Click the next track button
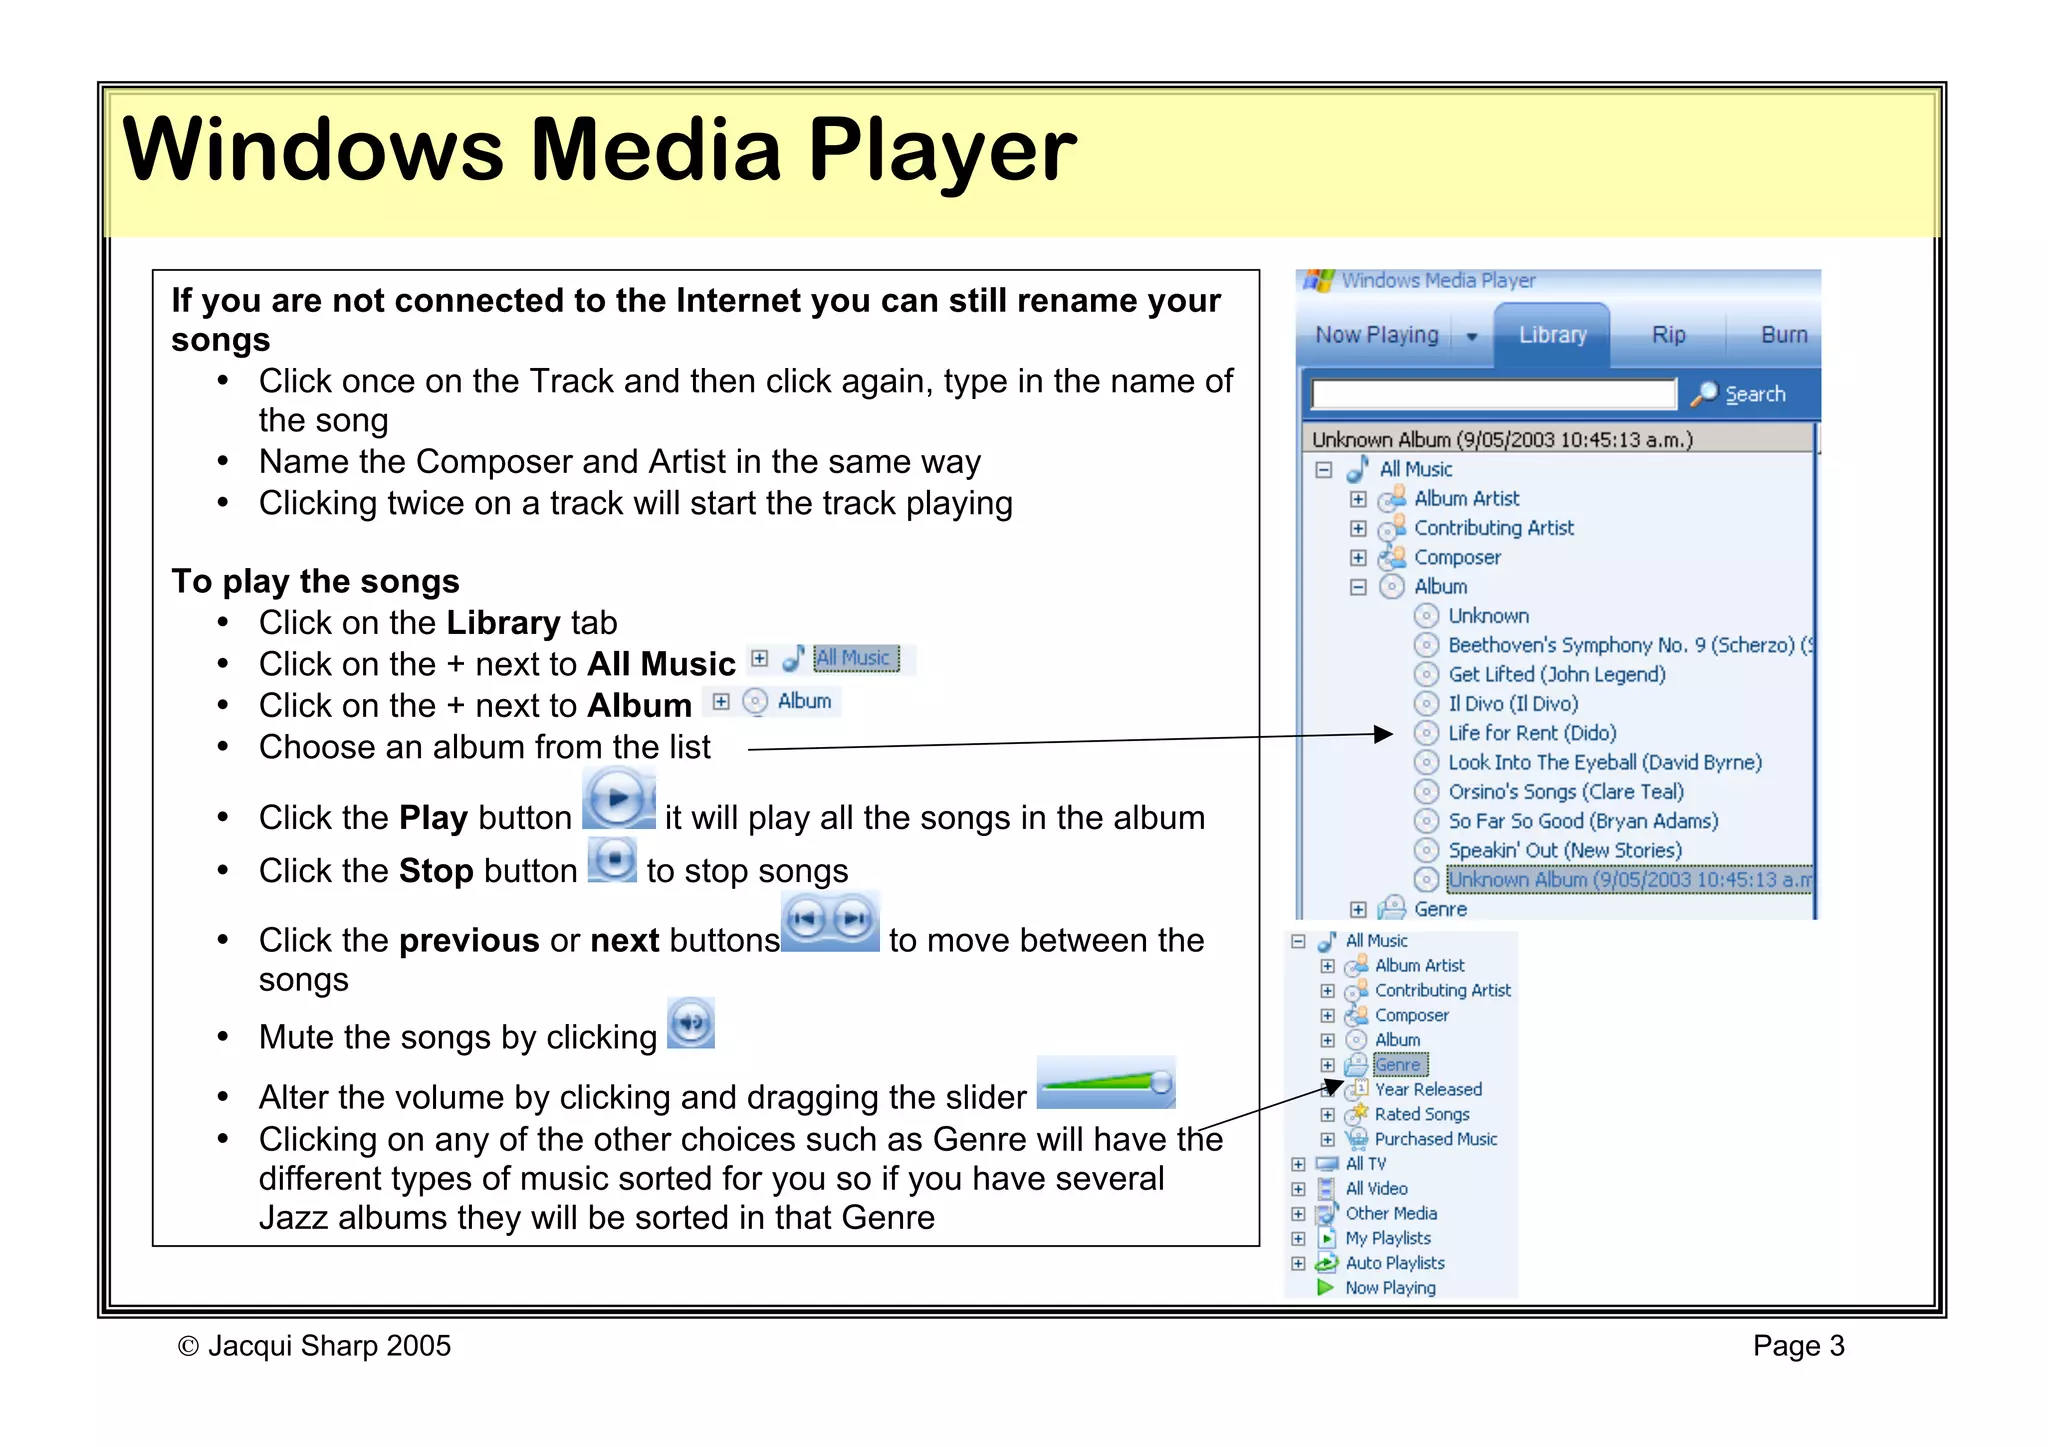This screenshot has width=2048, height=1447. point(854,918)
